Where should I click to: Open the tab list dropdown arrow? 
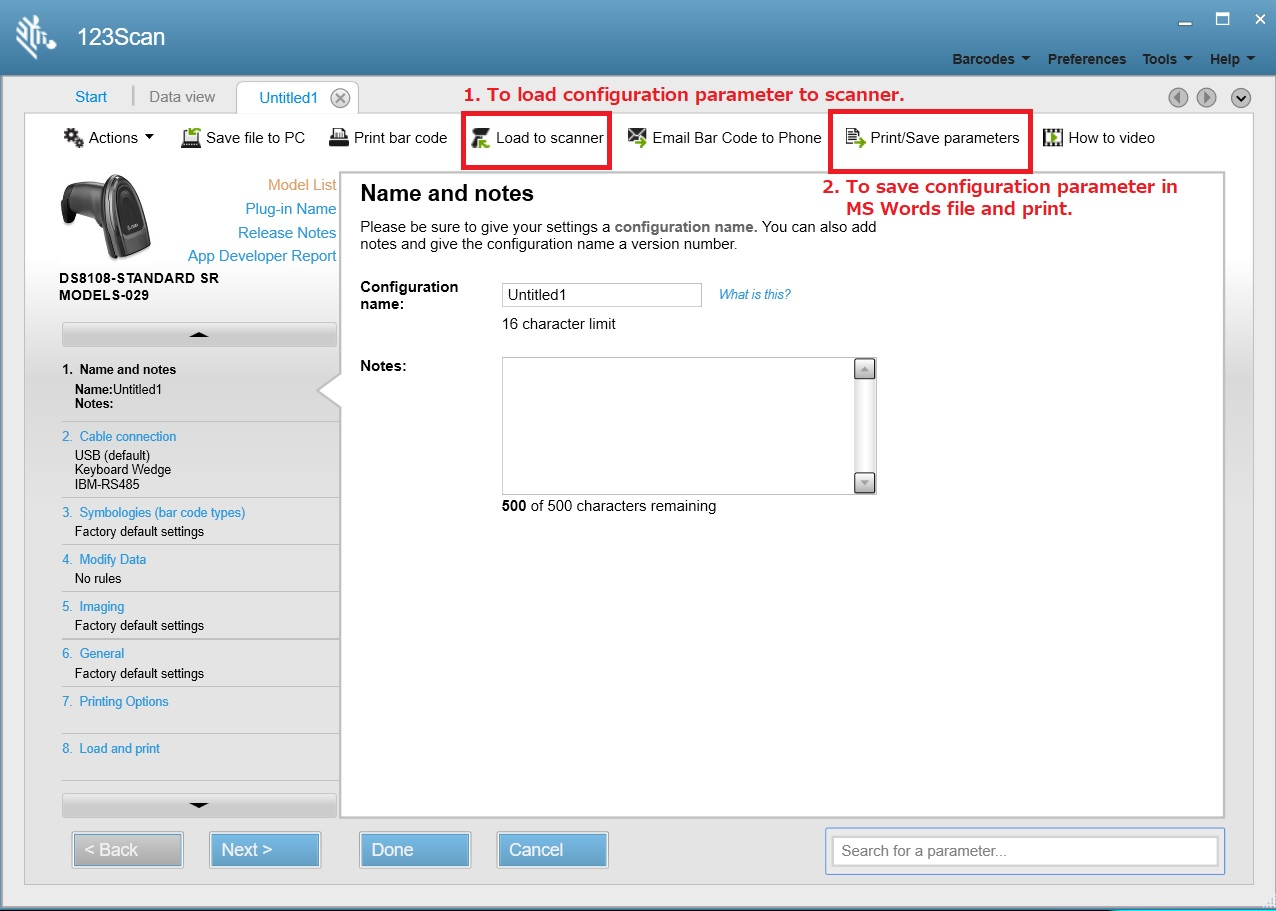pyautogui.click(x=1241, y=98)
